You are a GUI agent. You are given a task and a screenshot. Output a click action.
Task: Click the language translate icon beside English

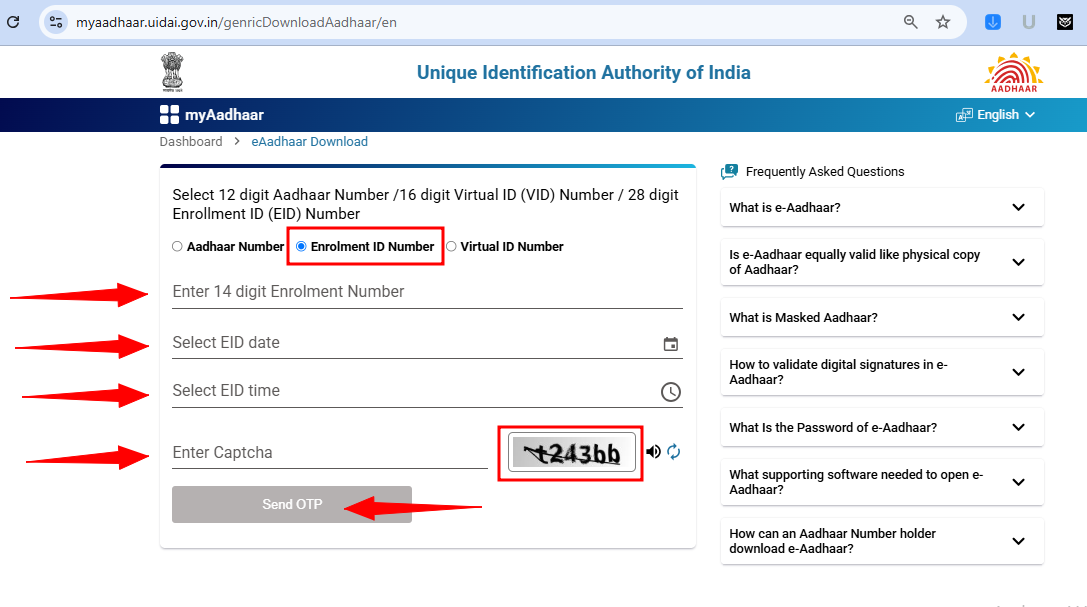coord(964,115)
